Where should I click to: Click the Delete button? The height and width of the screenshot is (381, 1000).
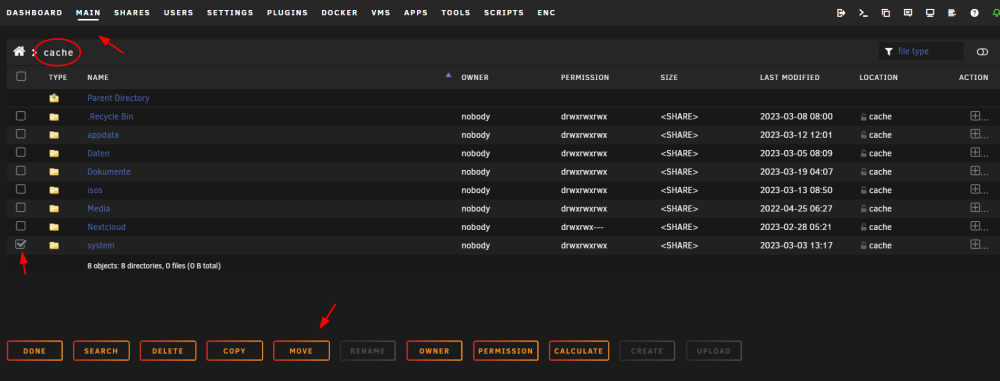coord(168,351)
